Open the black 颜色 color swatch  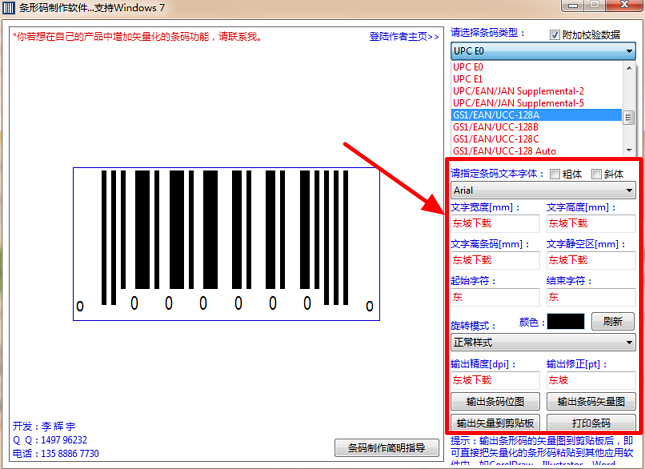pyautogui.click(x=566, y=321)
